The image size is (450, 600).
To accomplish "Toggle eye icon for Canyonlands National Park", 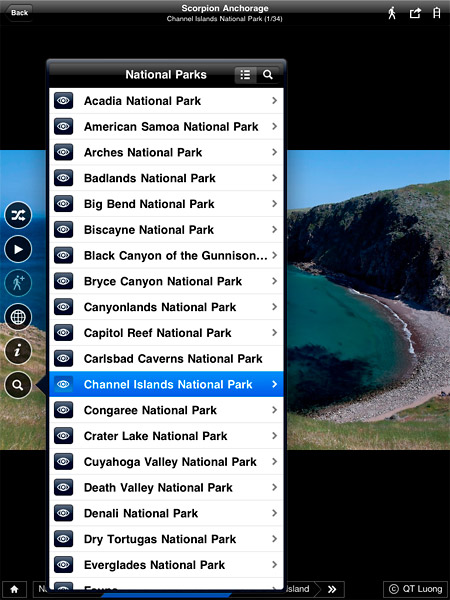I will click(64, 307).
